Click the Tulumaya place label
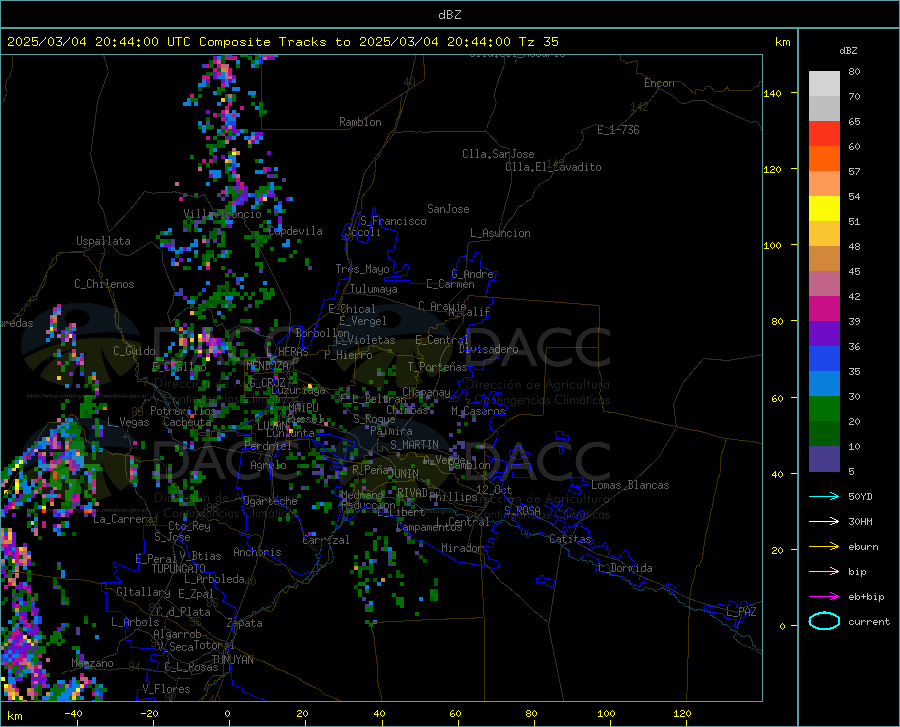Viewport: 900px width, 727px height. [374, 289]
